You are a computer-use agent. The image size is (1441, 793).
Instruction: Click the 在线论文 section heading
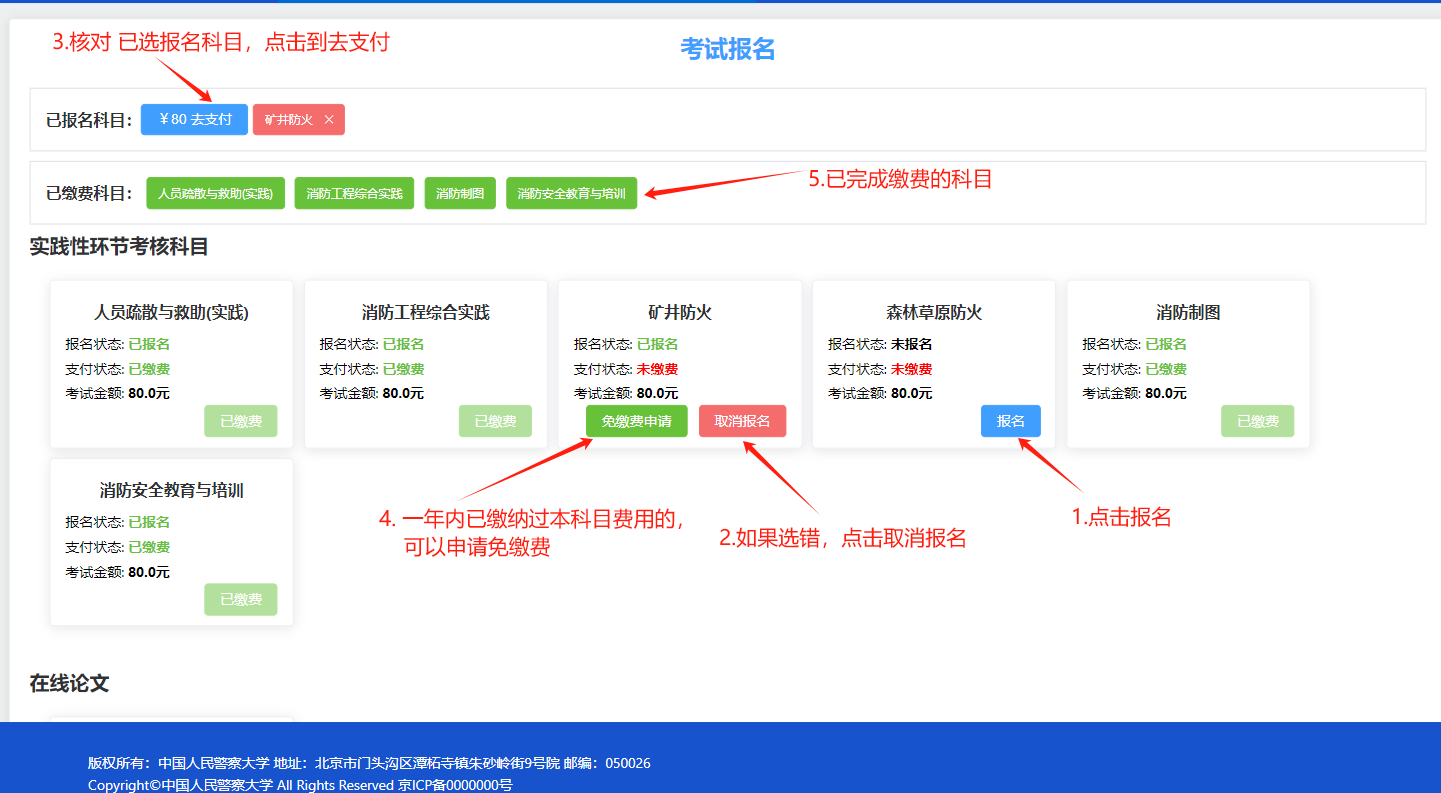pyautogui.click(x=69, y=683)
